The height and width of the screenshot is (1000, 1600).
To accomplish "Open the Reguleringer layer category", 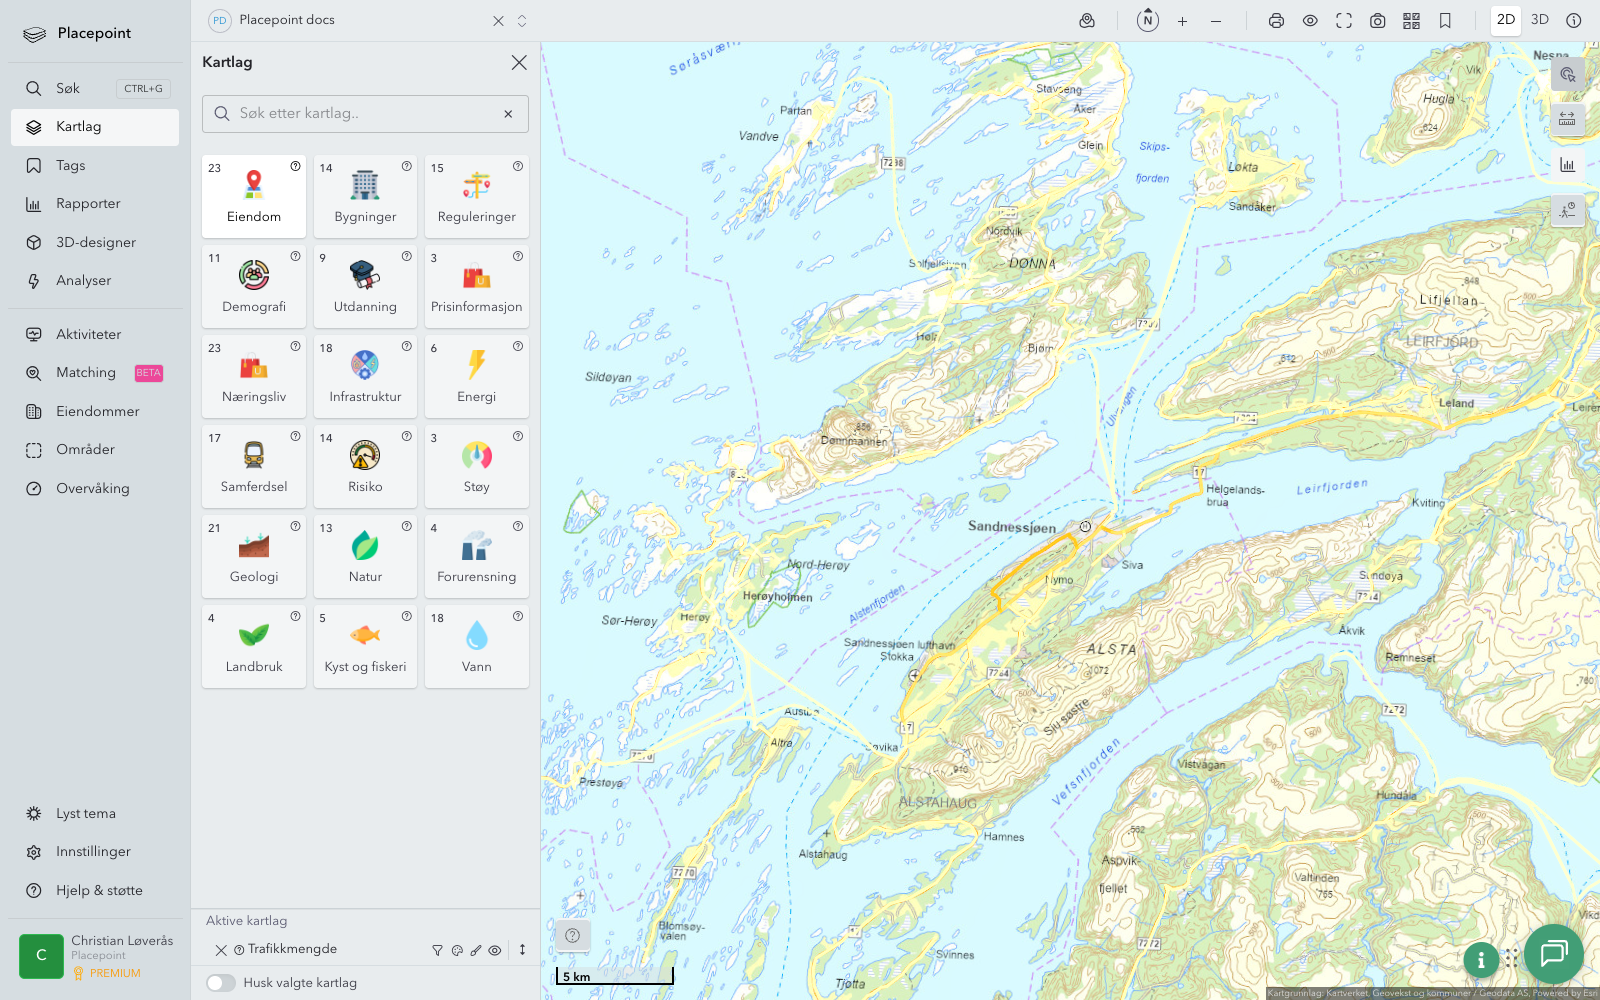I will [476, 196].
